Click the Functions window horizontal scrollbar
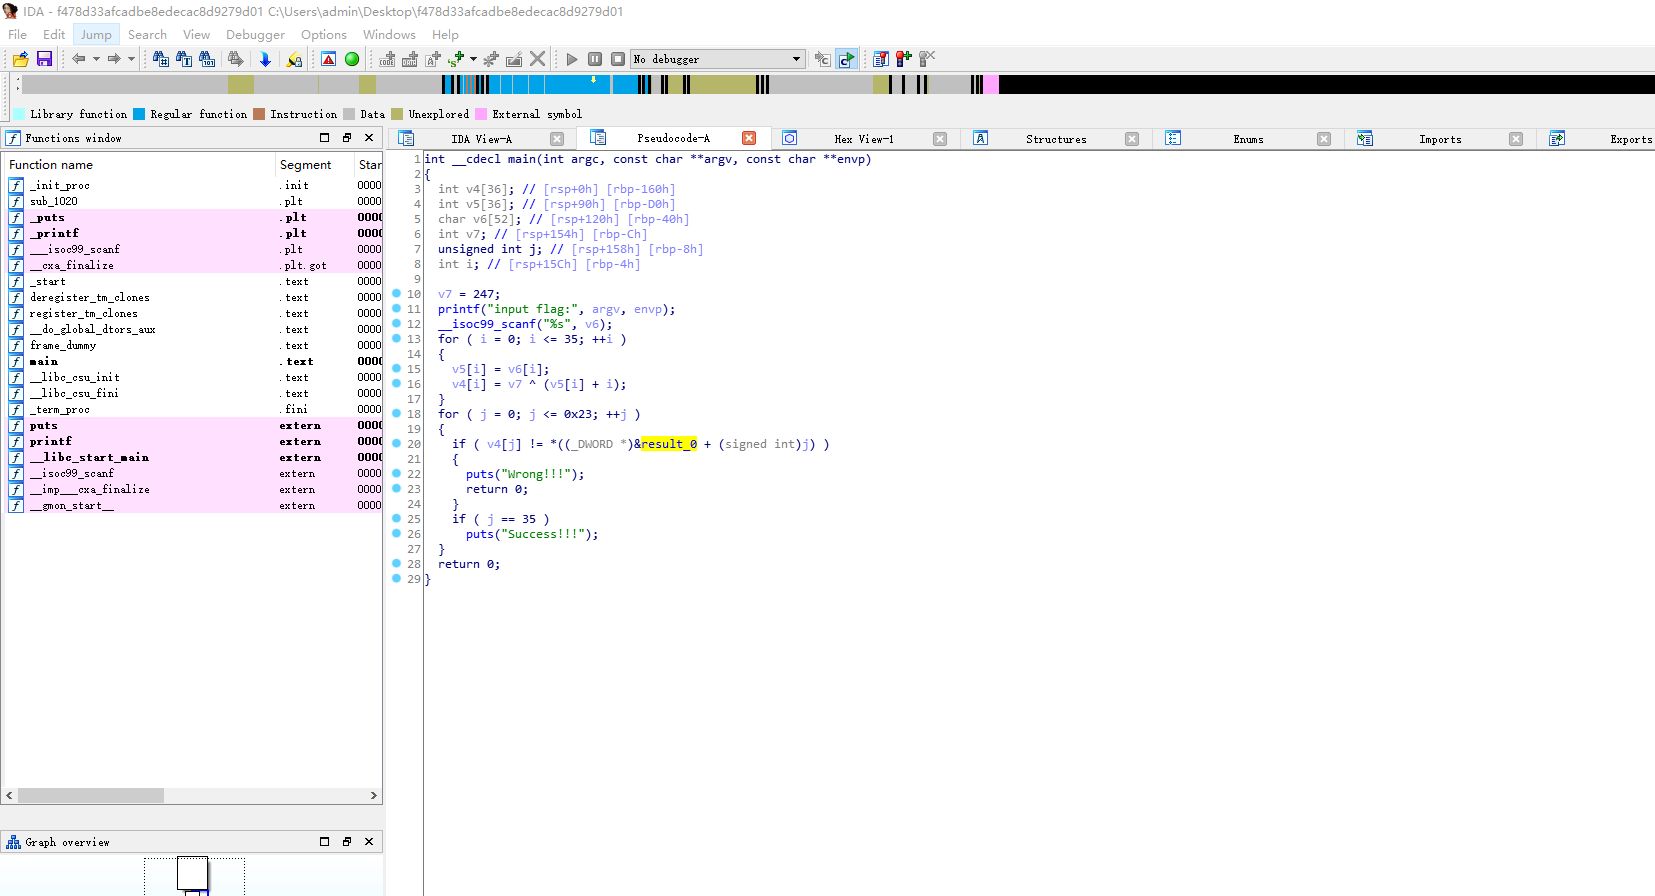The image size is (1655, 896). [91, 796]
